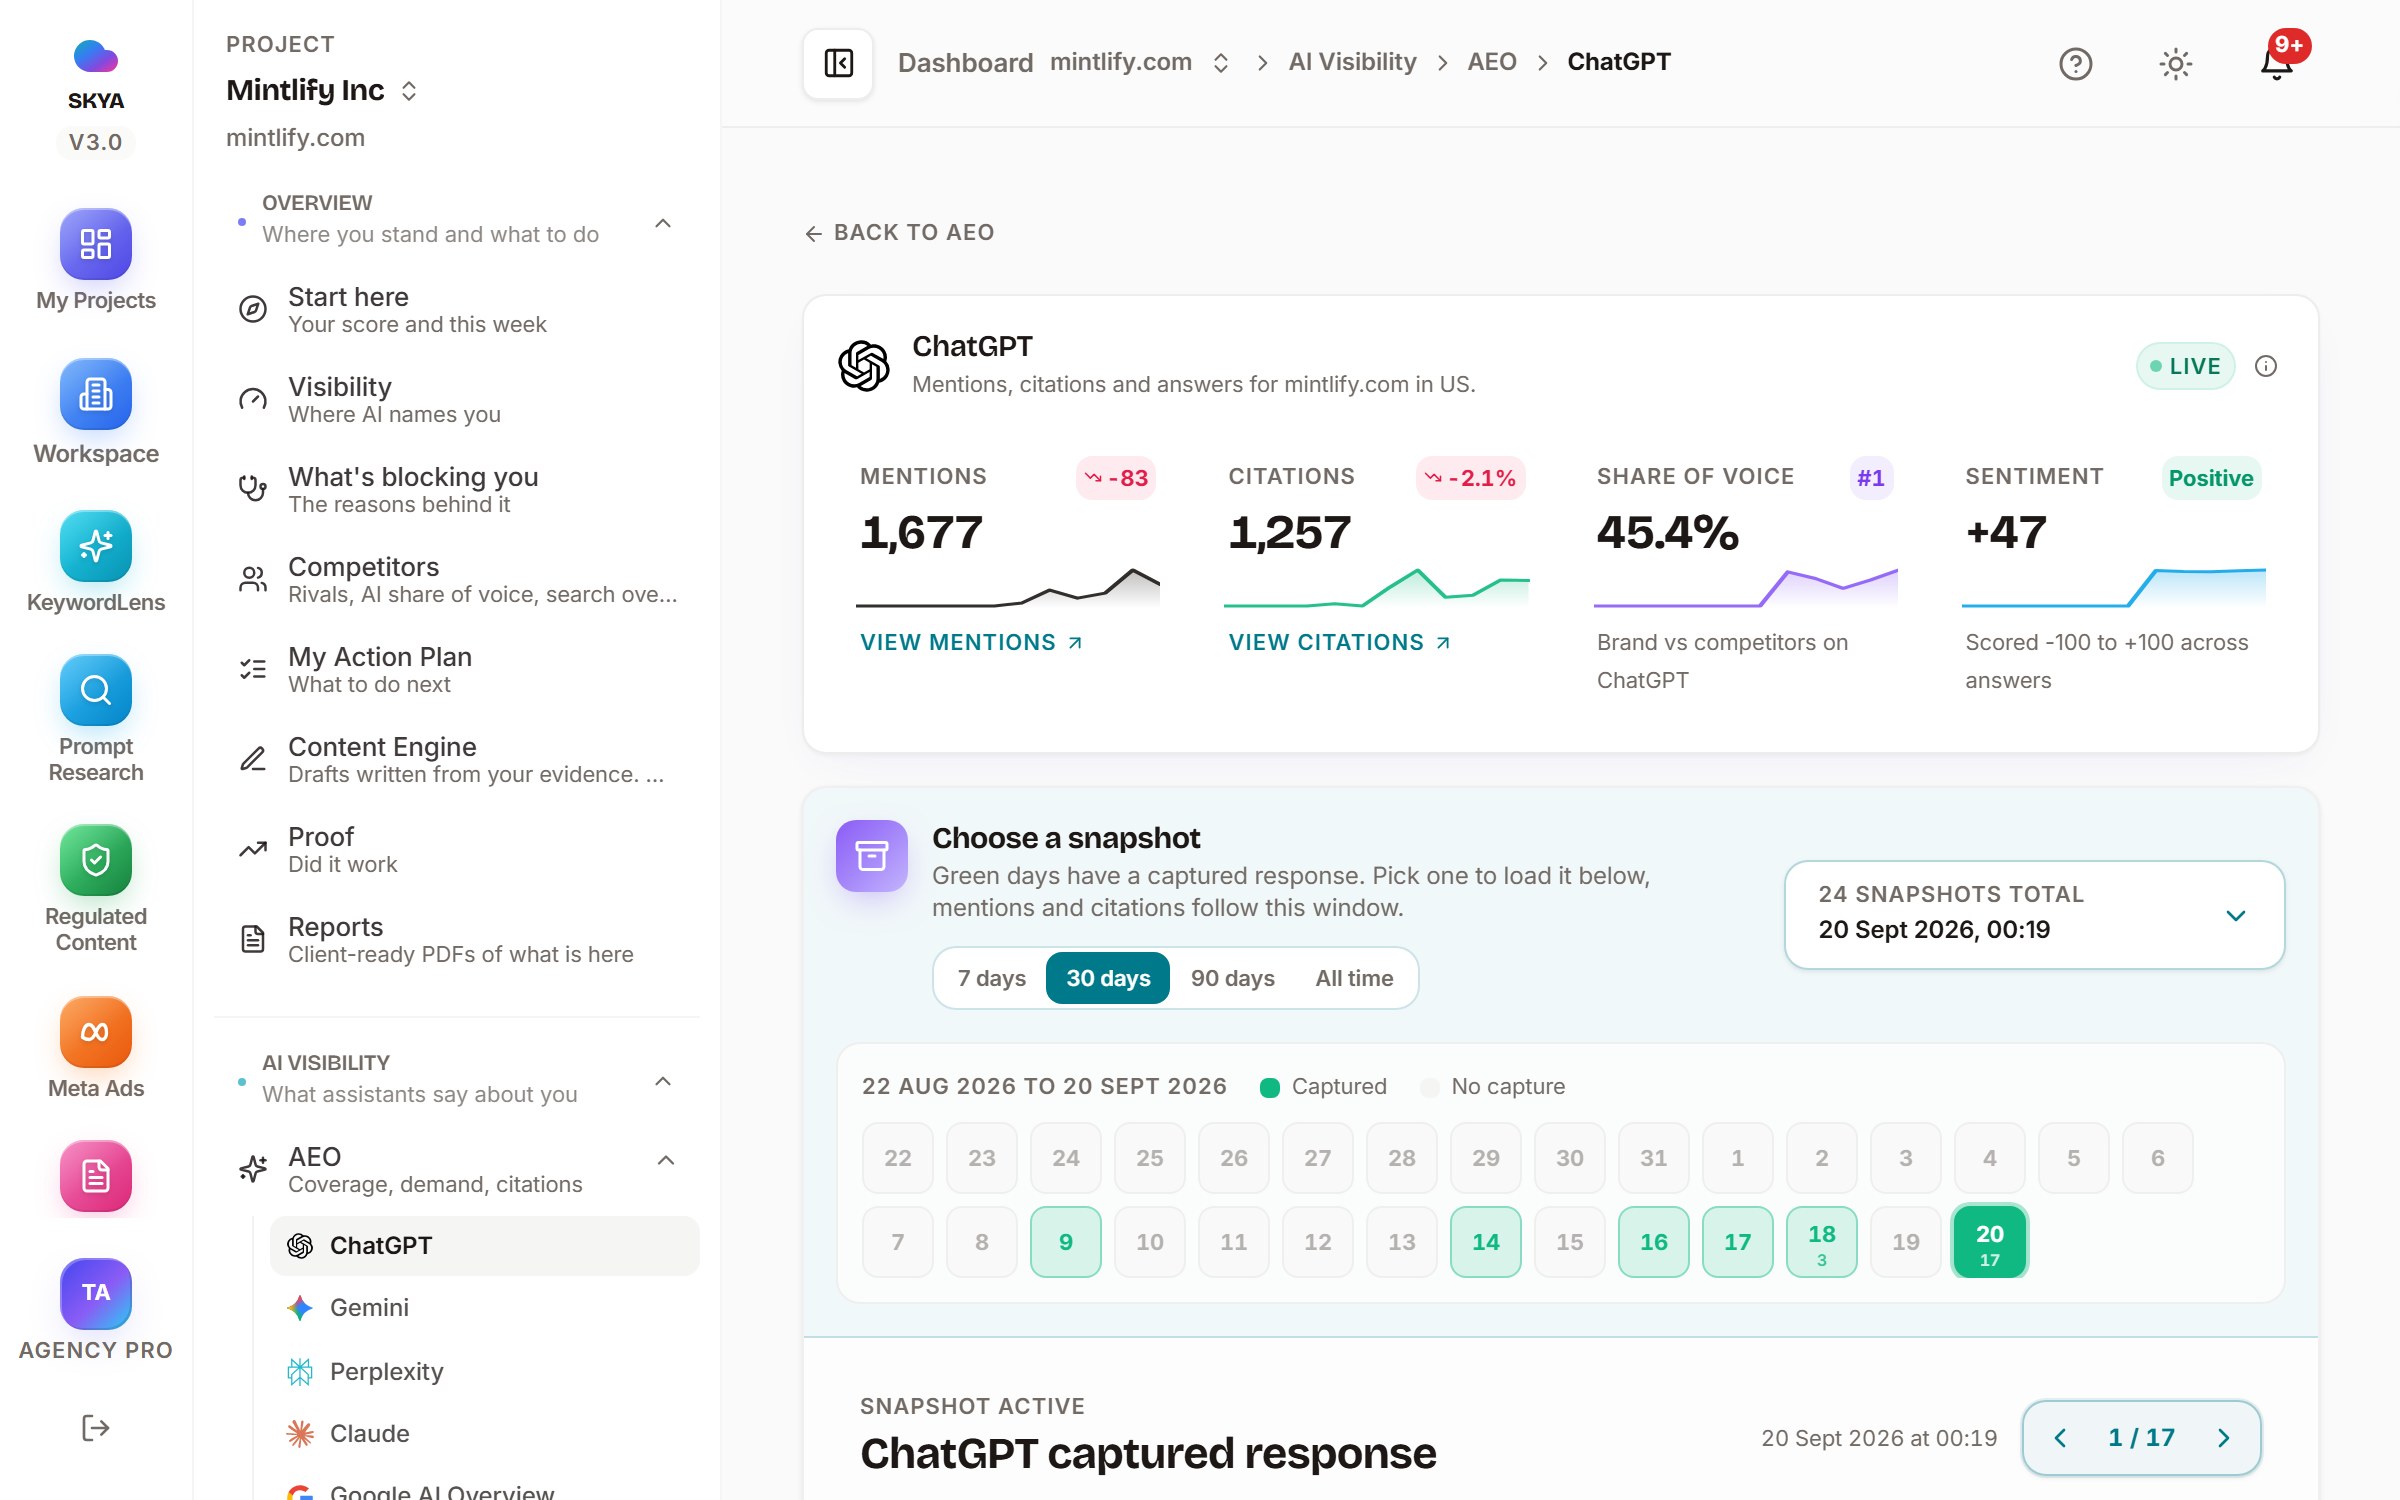This screenshot has height=1500, width=2400.
Task: Collapse the AEO submenu chevron
Action: click(665, 1160)
